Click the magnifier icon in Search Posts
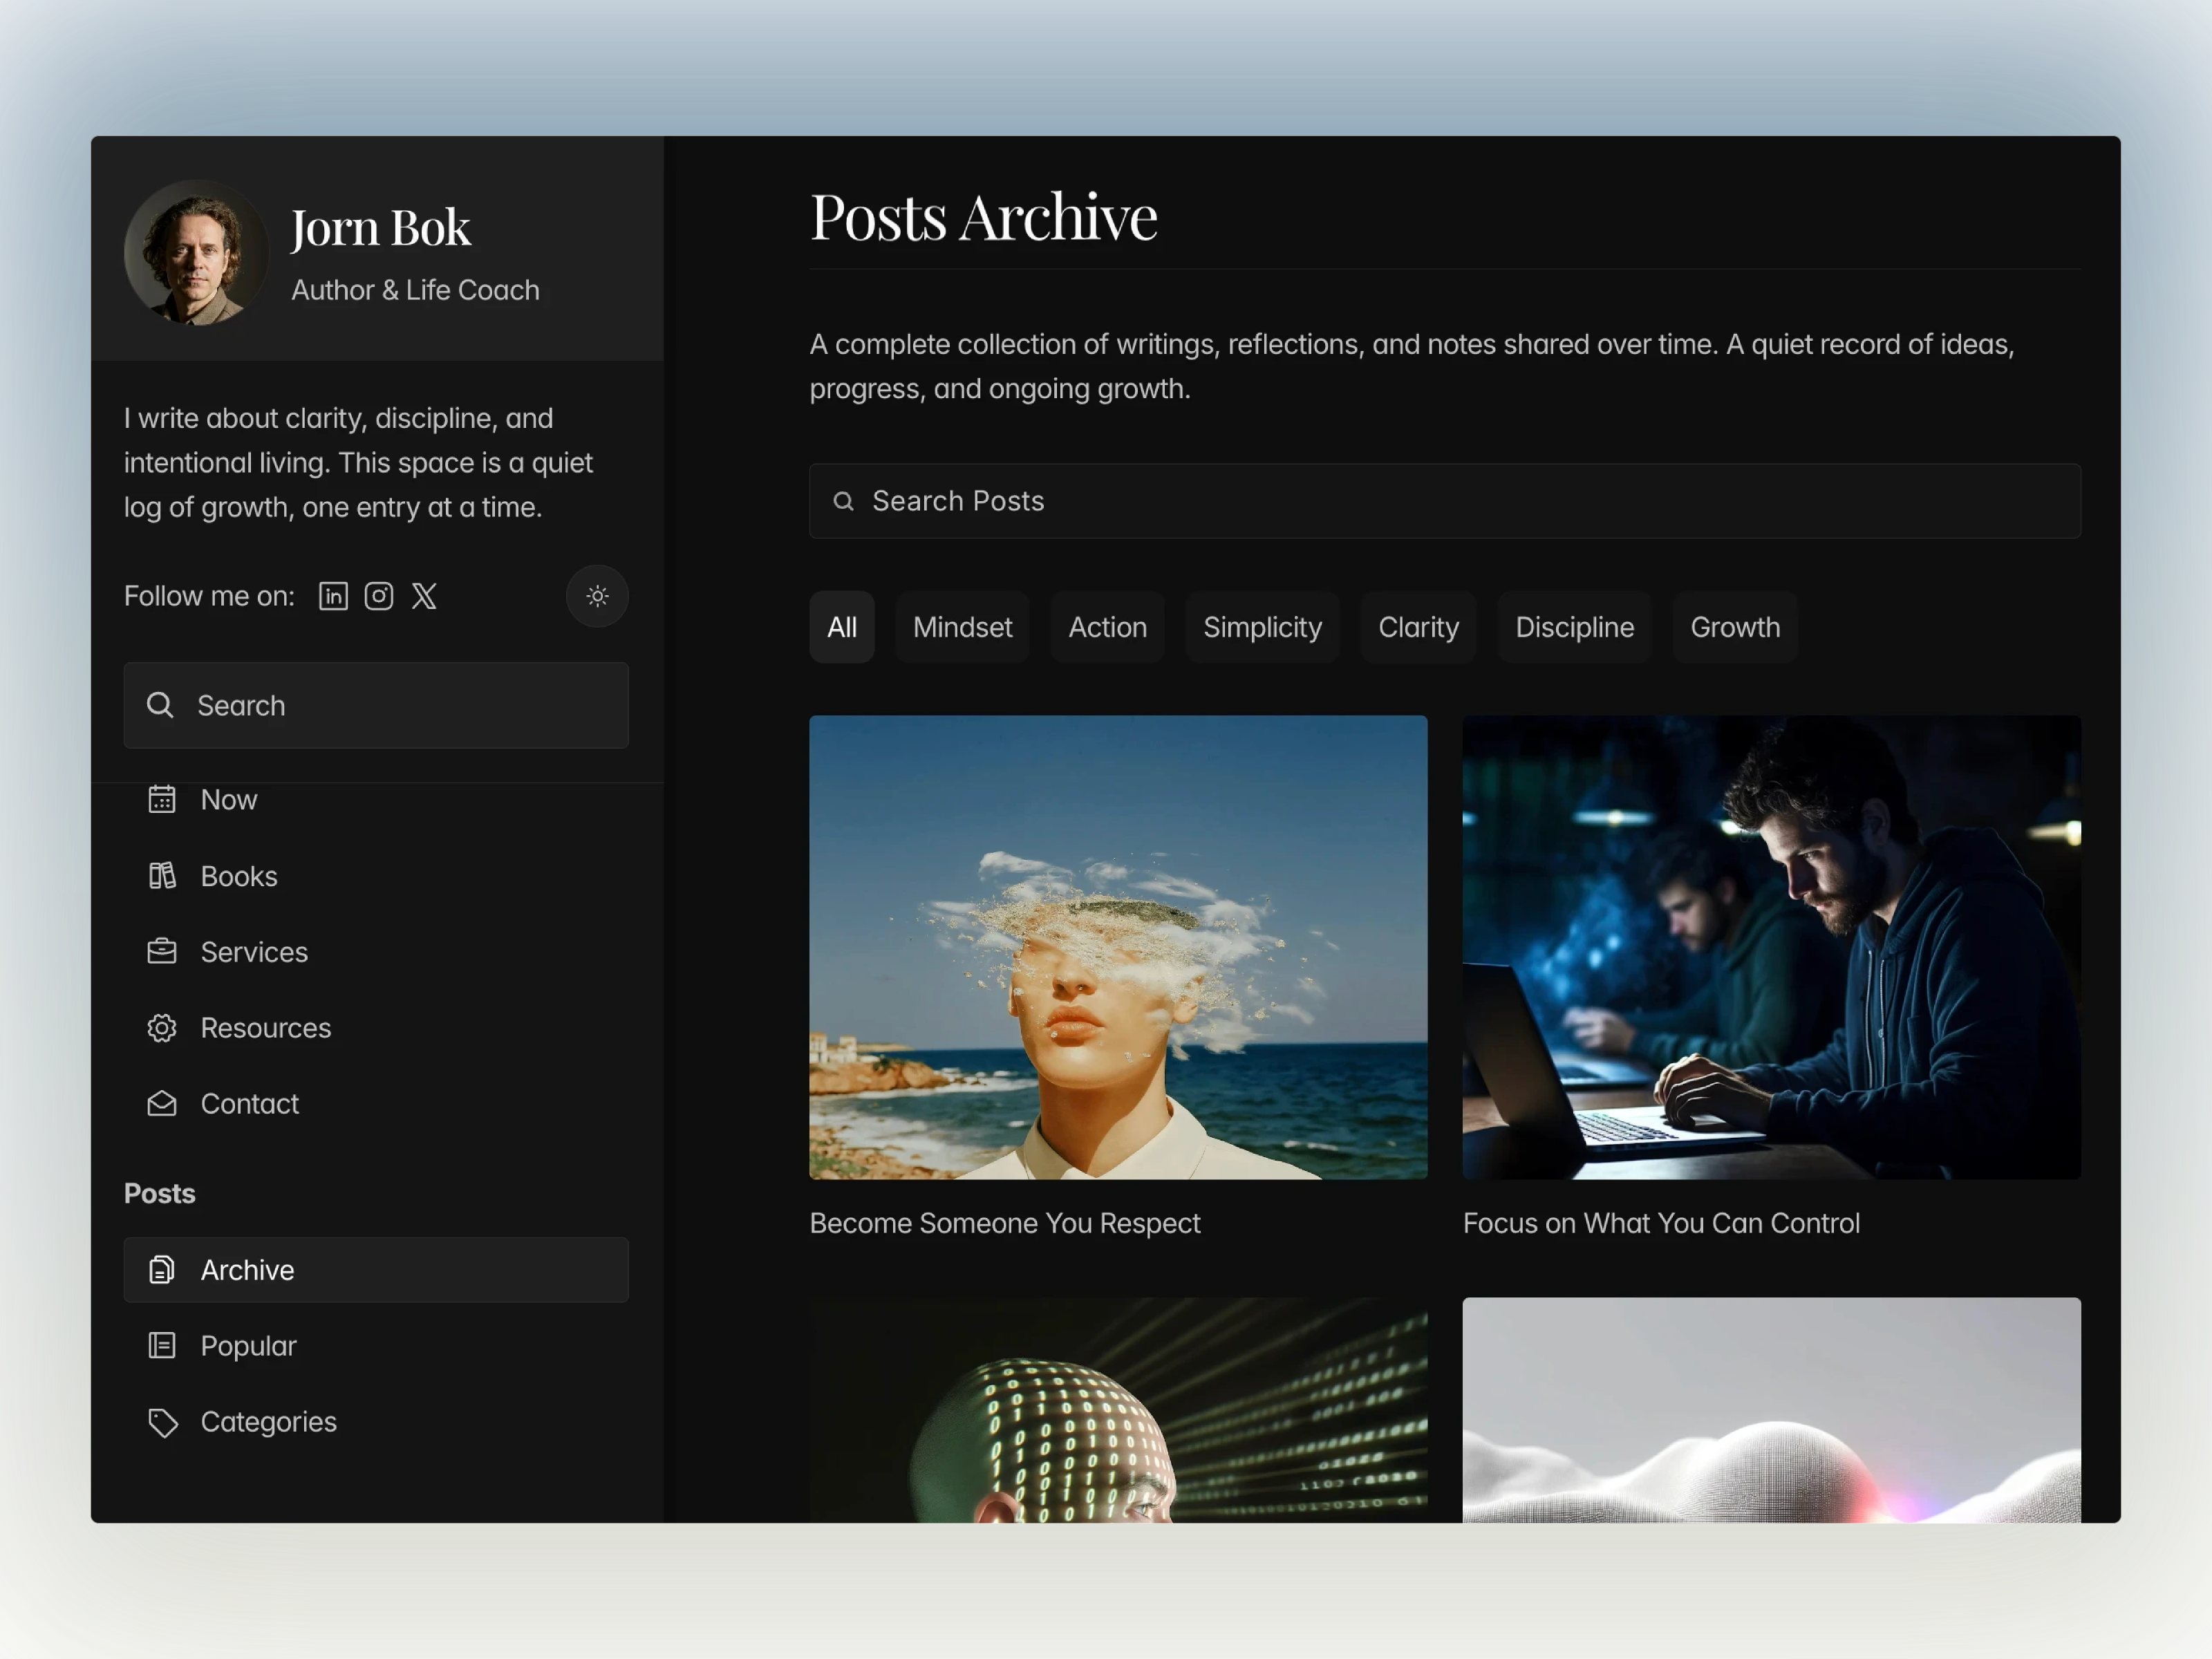 point(844,501)
